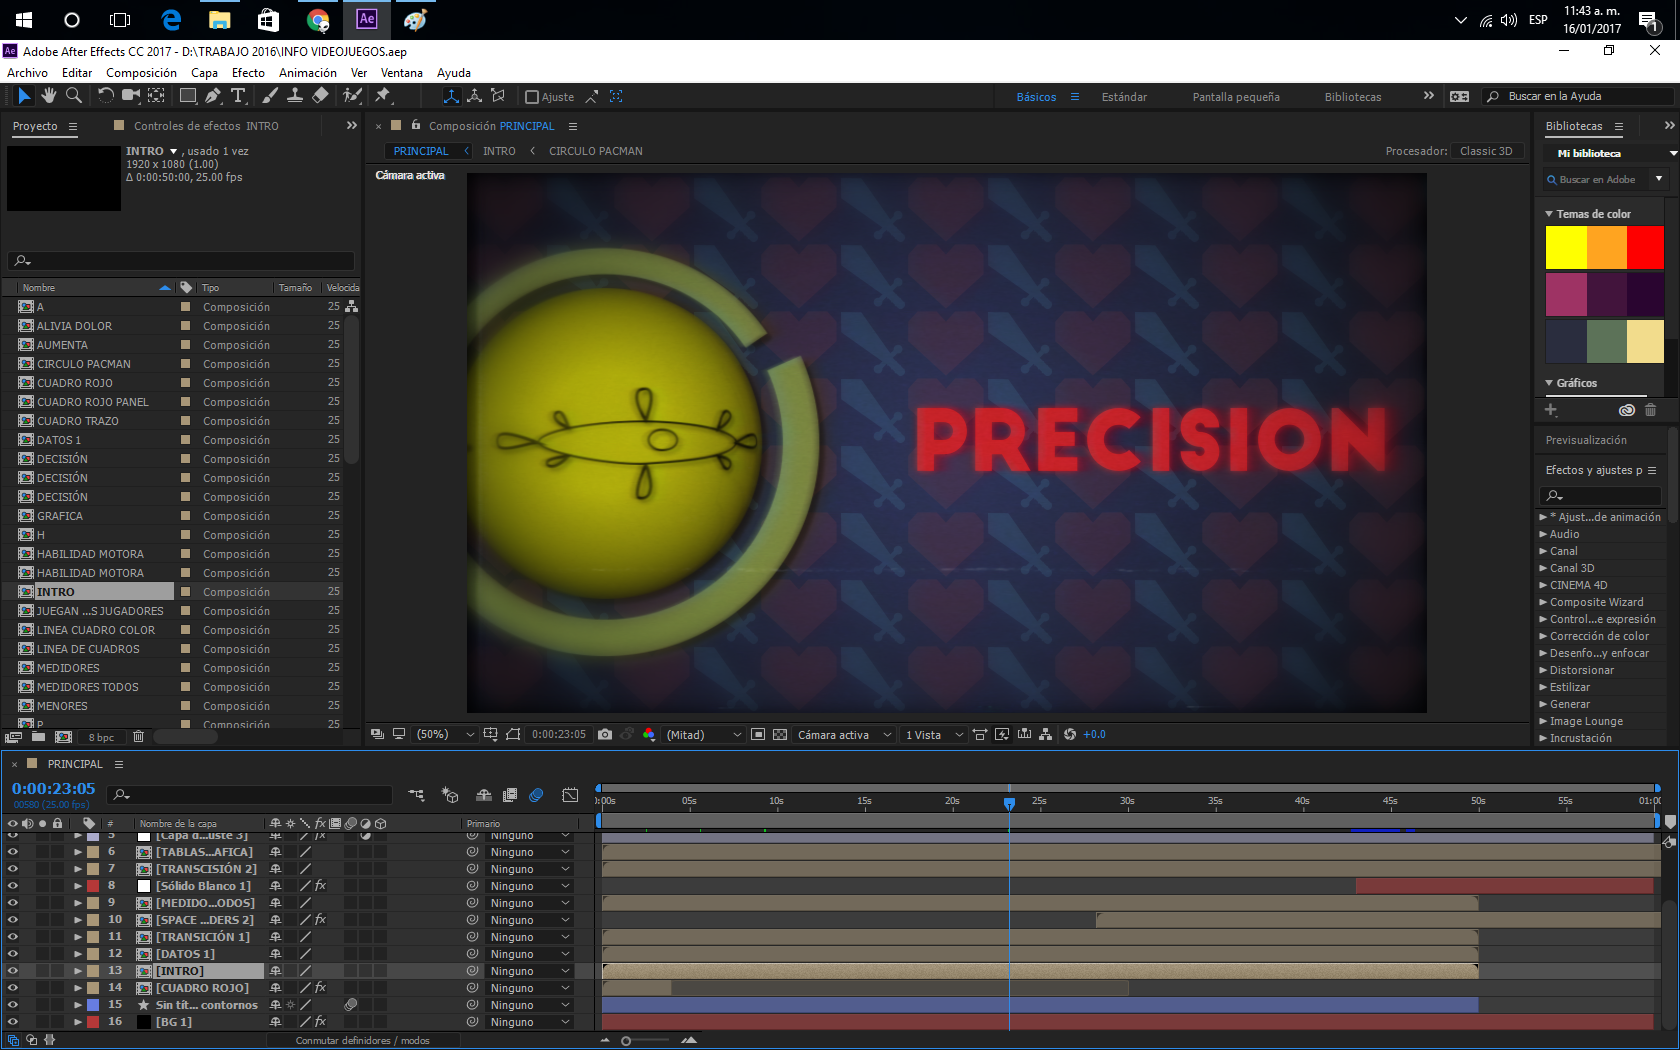Open the Archivo menu
The width and height of the screenshot is (1680, 1050).
tap(27, 73)
